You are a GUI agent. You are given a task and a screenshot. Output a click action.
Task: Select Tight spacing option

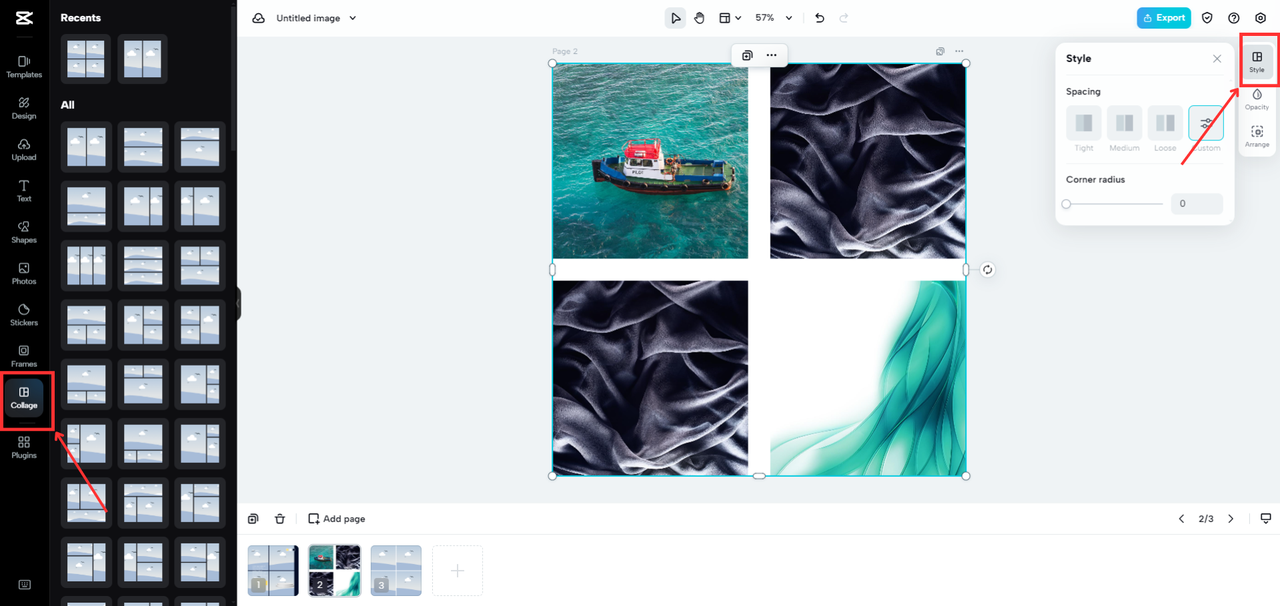[x=1084, y=123]
